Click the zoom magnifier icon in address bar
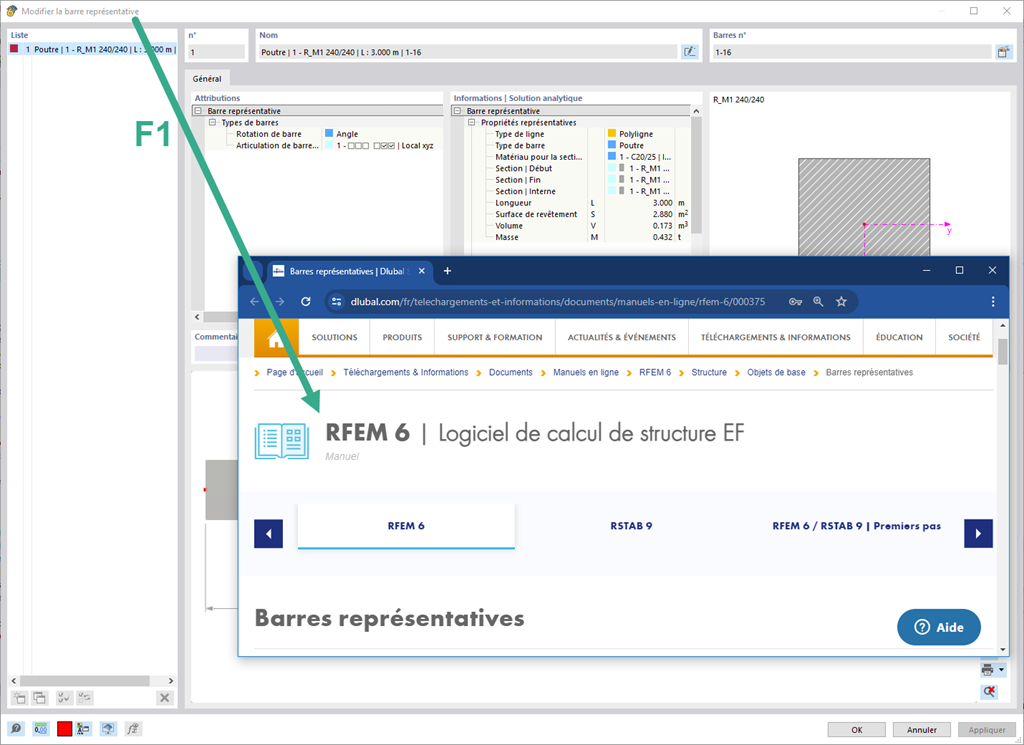Image resolution: width=1024 pixels, height=745 pixels. (x=818, y=302)
